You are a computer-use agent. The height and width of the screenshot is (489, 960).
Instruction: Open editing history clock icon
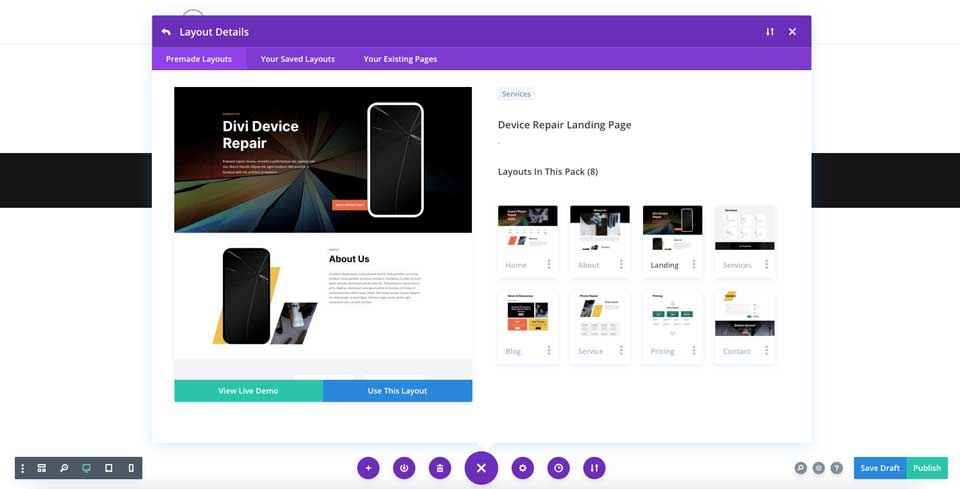point(558,468)
